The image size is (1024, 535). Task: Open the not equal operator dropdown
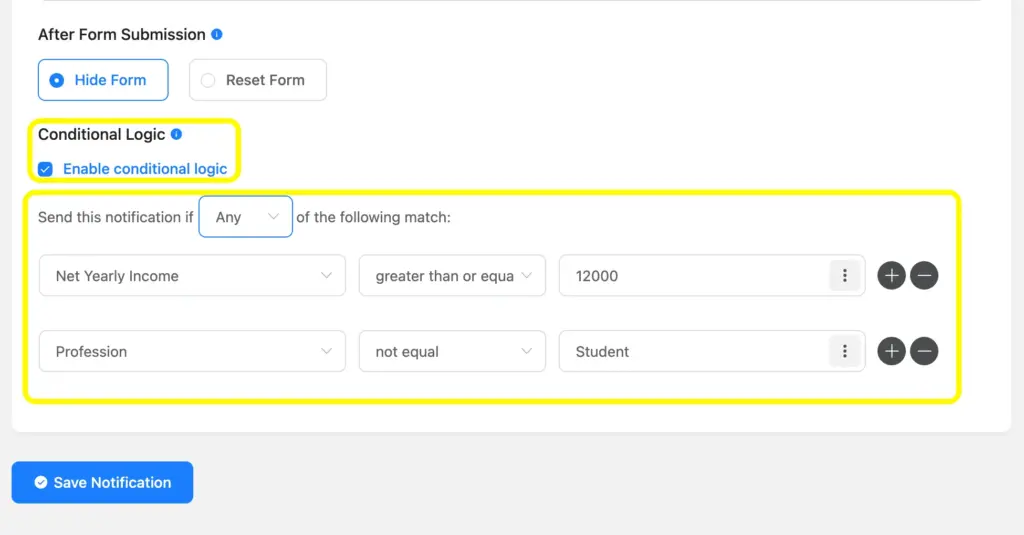(x=452, y=351)
